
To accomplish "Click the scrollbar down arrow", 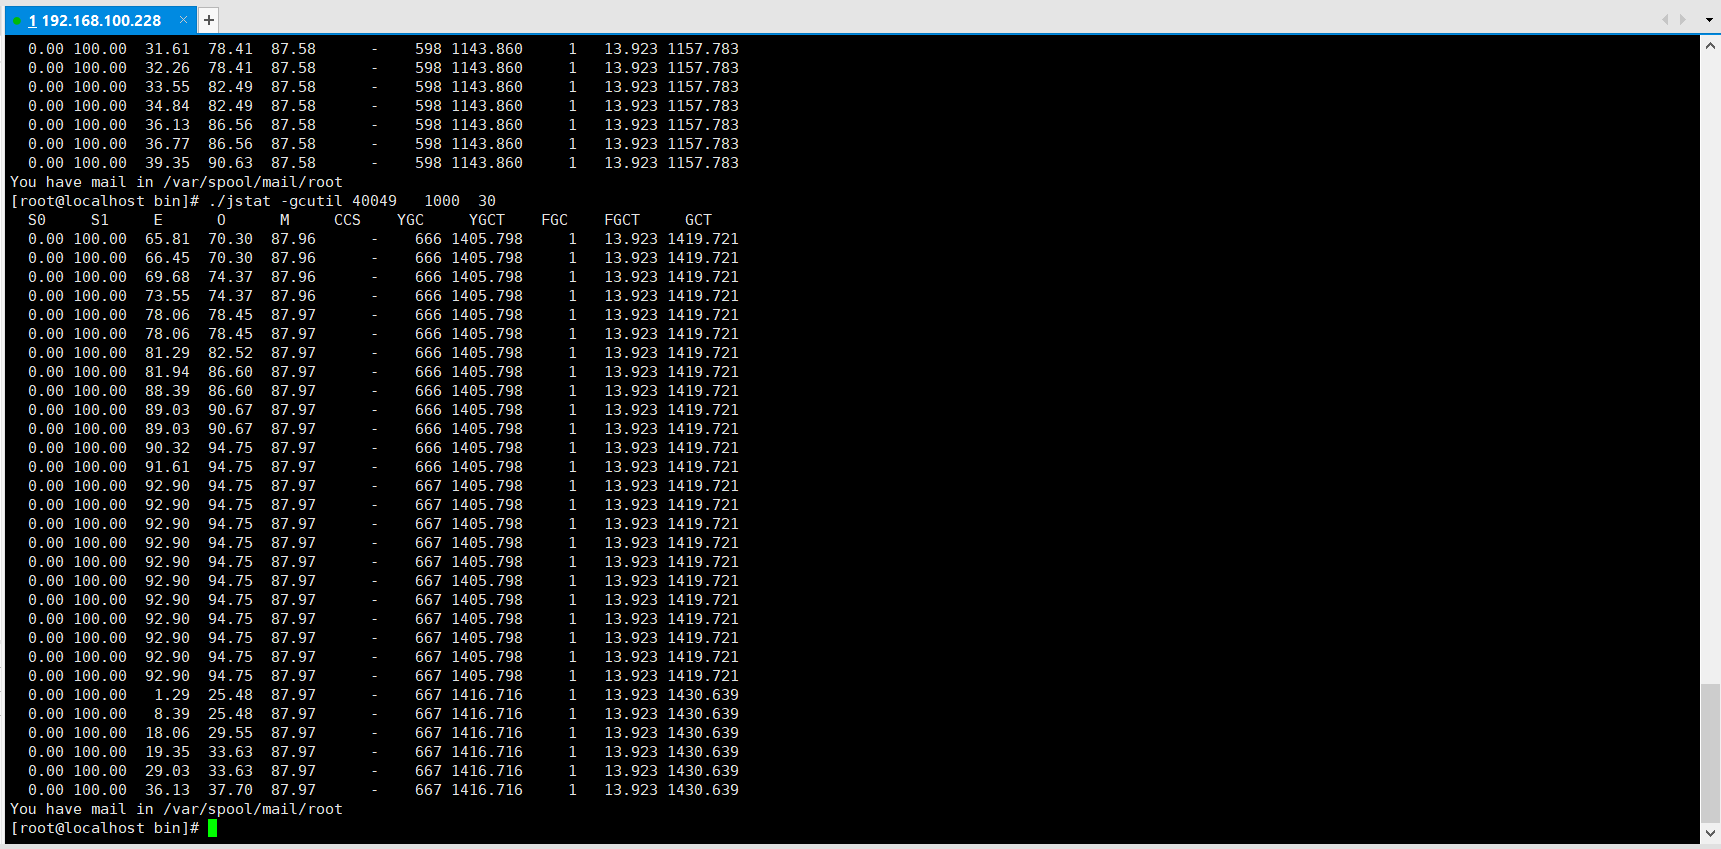I will [x=1710, y=832].
